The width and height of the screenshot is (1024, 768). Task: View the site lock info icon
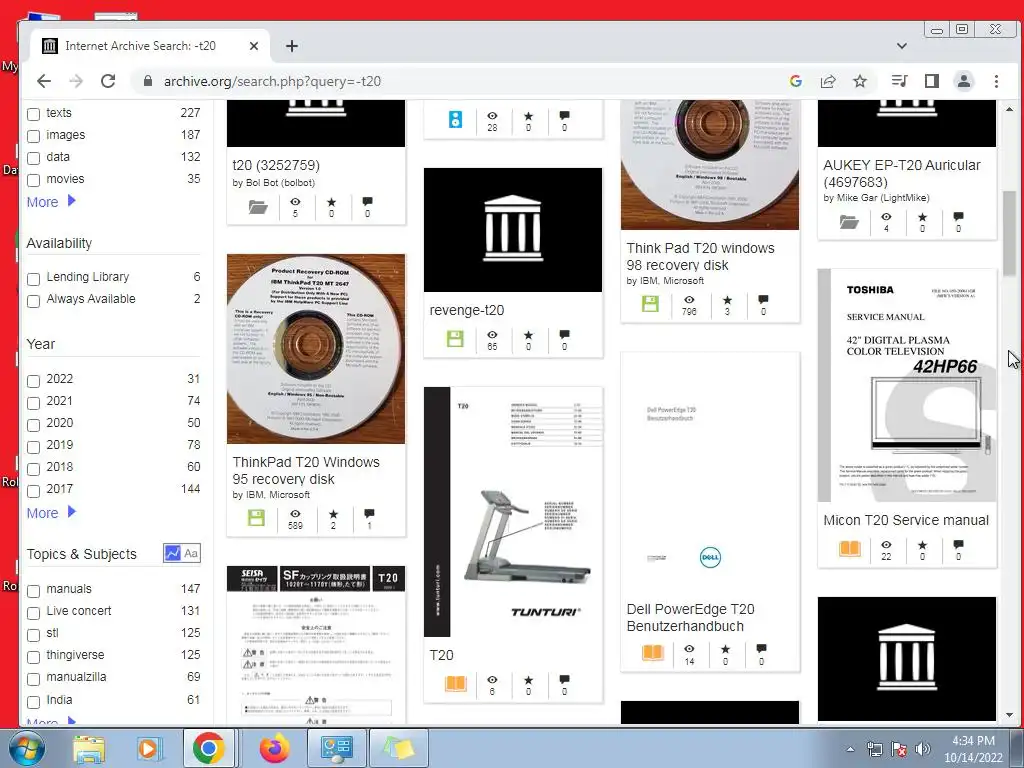[148, 81]
